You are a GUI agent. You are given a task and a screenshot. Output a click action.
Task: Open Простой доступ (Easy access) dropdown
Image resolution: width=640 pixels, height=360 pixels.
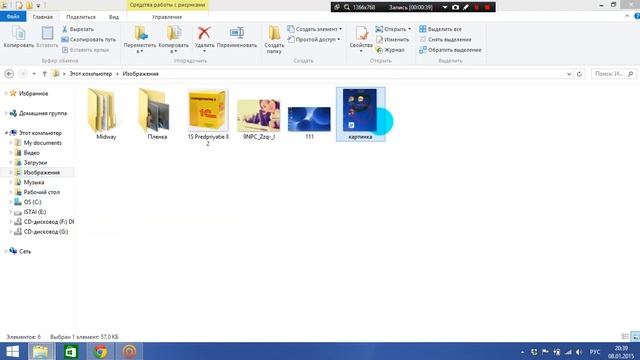[x=313, y=40]
